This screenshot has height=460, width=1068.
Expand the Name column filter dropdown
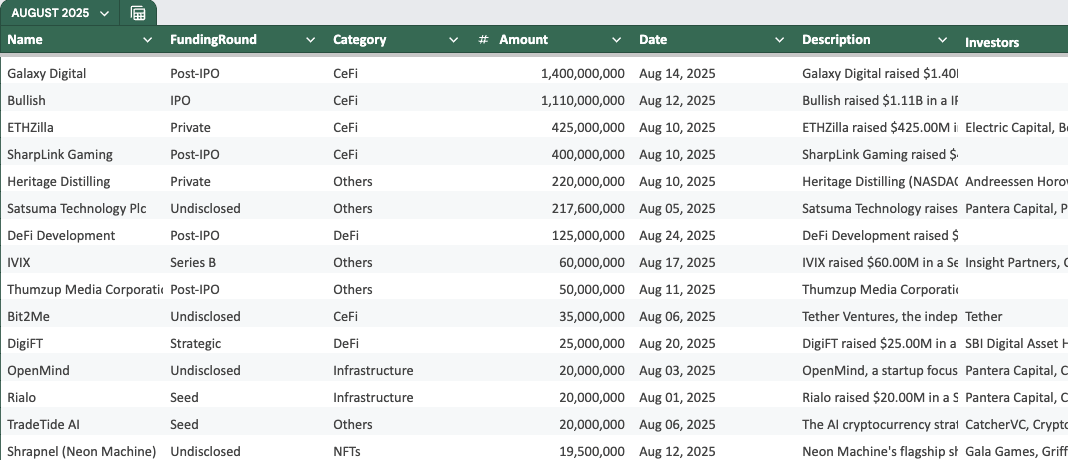[147, 40]
